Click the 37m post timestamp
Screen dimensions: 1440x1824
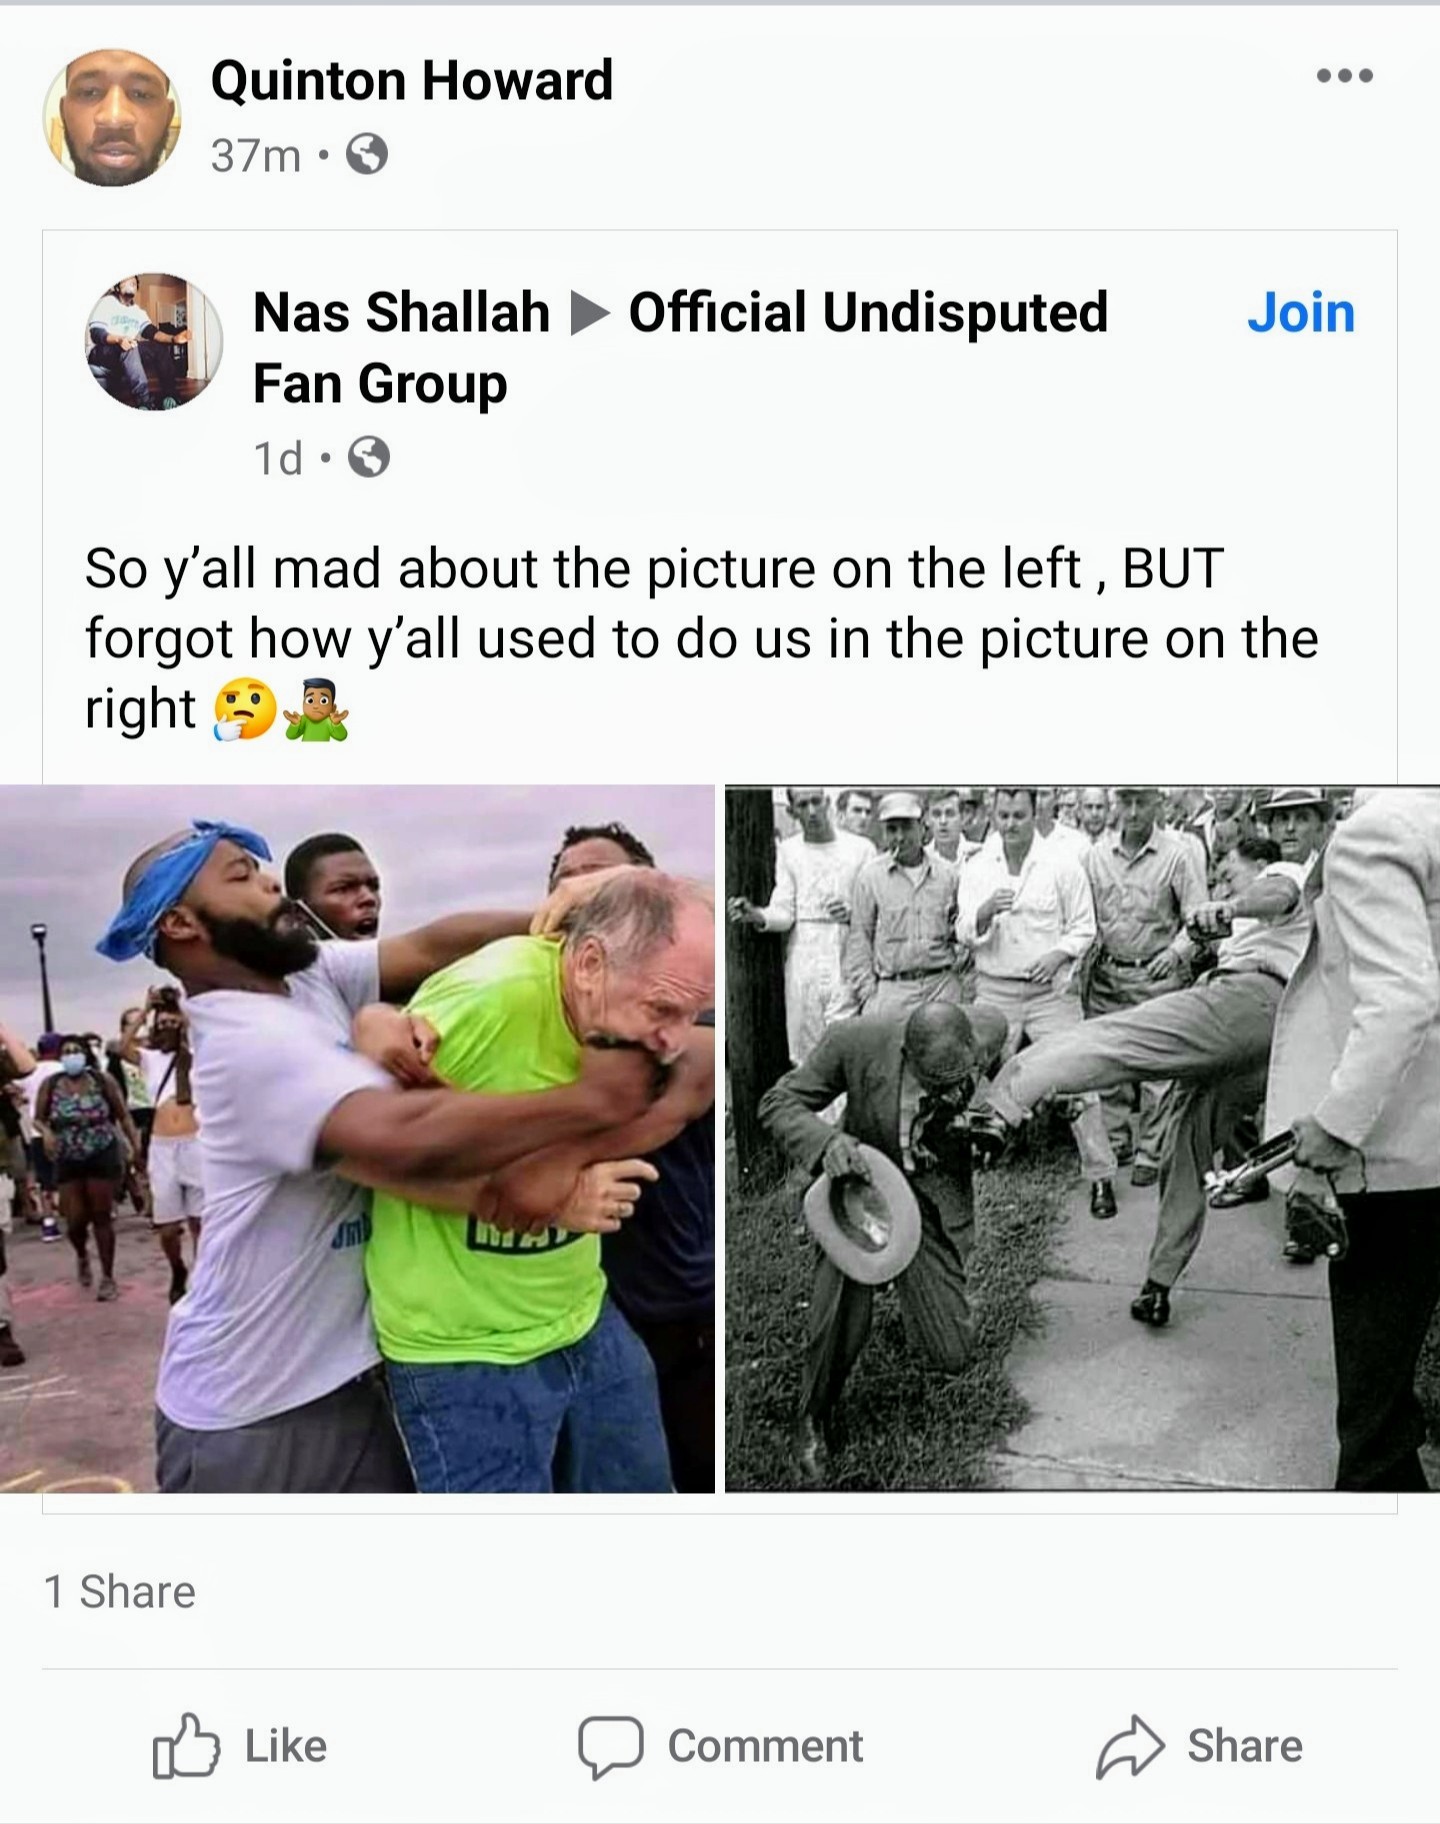[256, 155]
